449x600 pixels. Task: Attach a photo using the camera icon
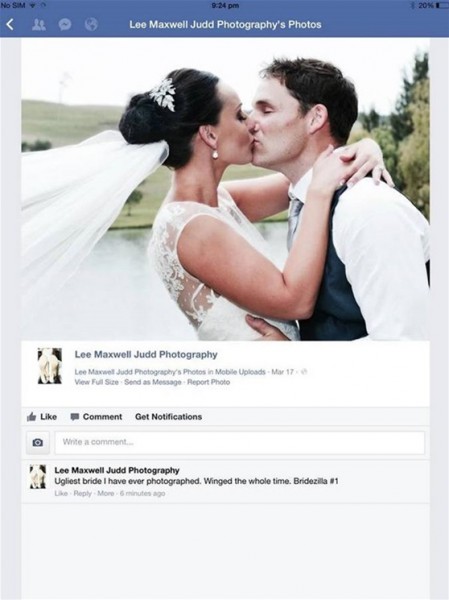[38, 443]
